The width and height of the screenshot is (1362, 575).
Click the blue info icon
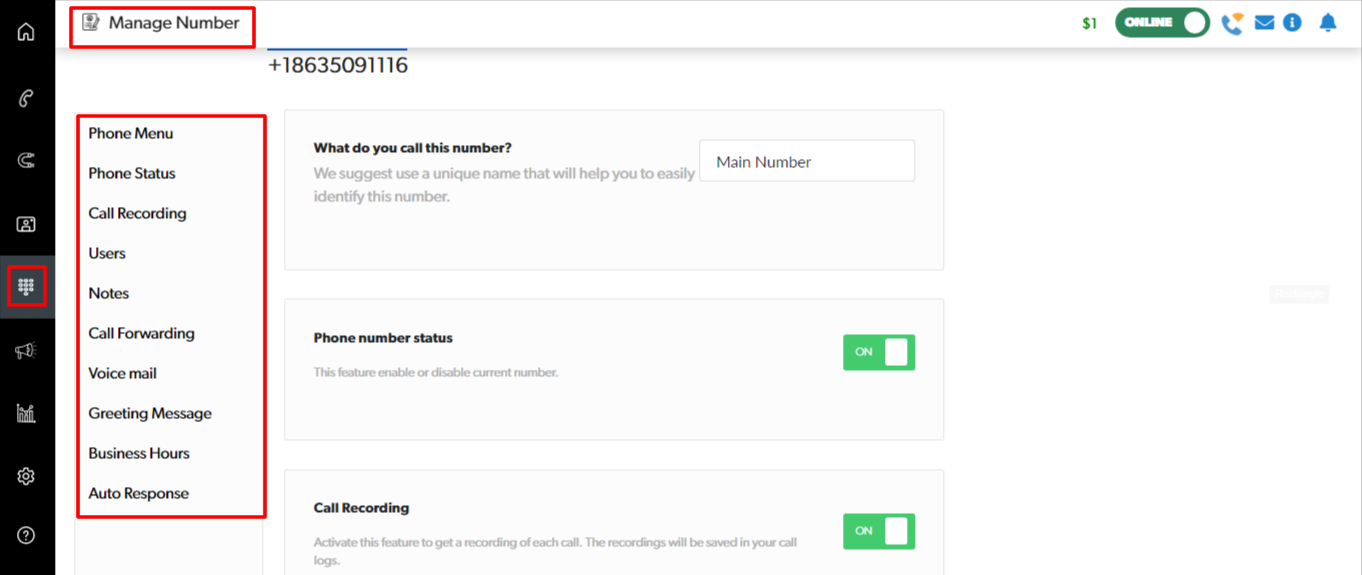click(x=1292, y=22)
